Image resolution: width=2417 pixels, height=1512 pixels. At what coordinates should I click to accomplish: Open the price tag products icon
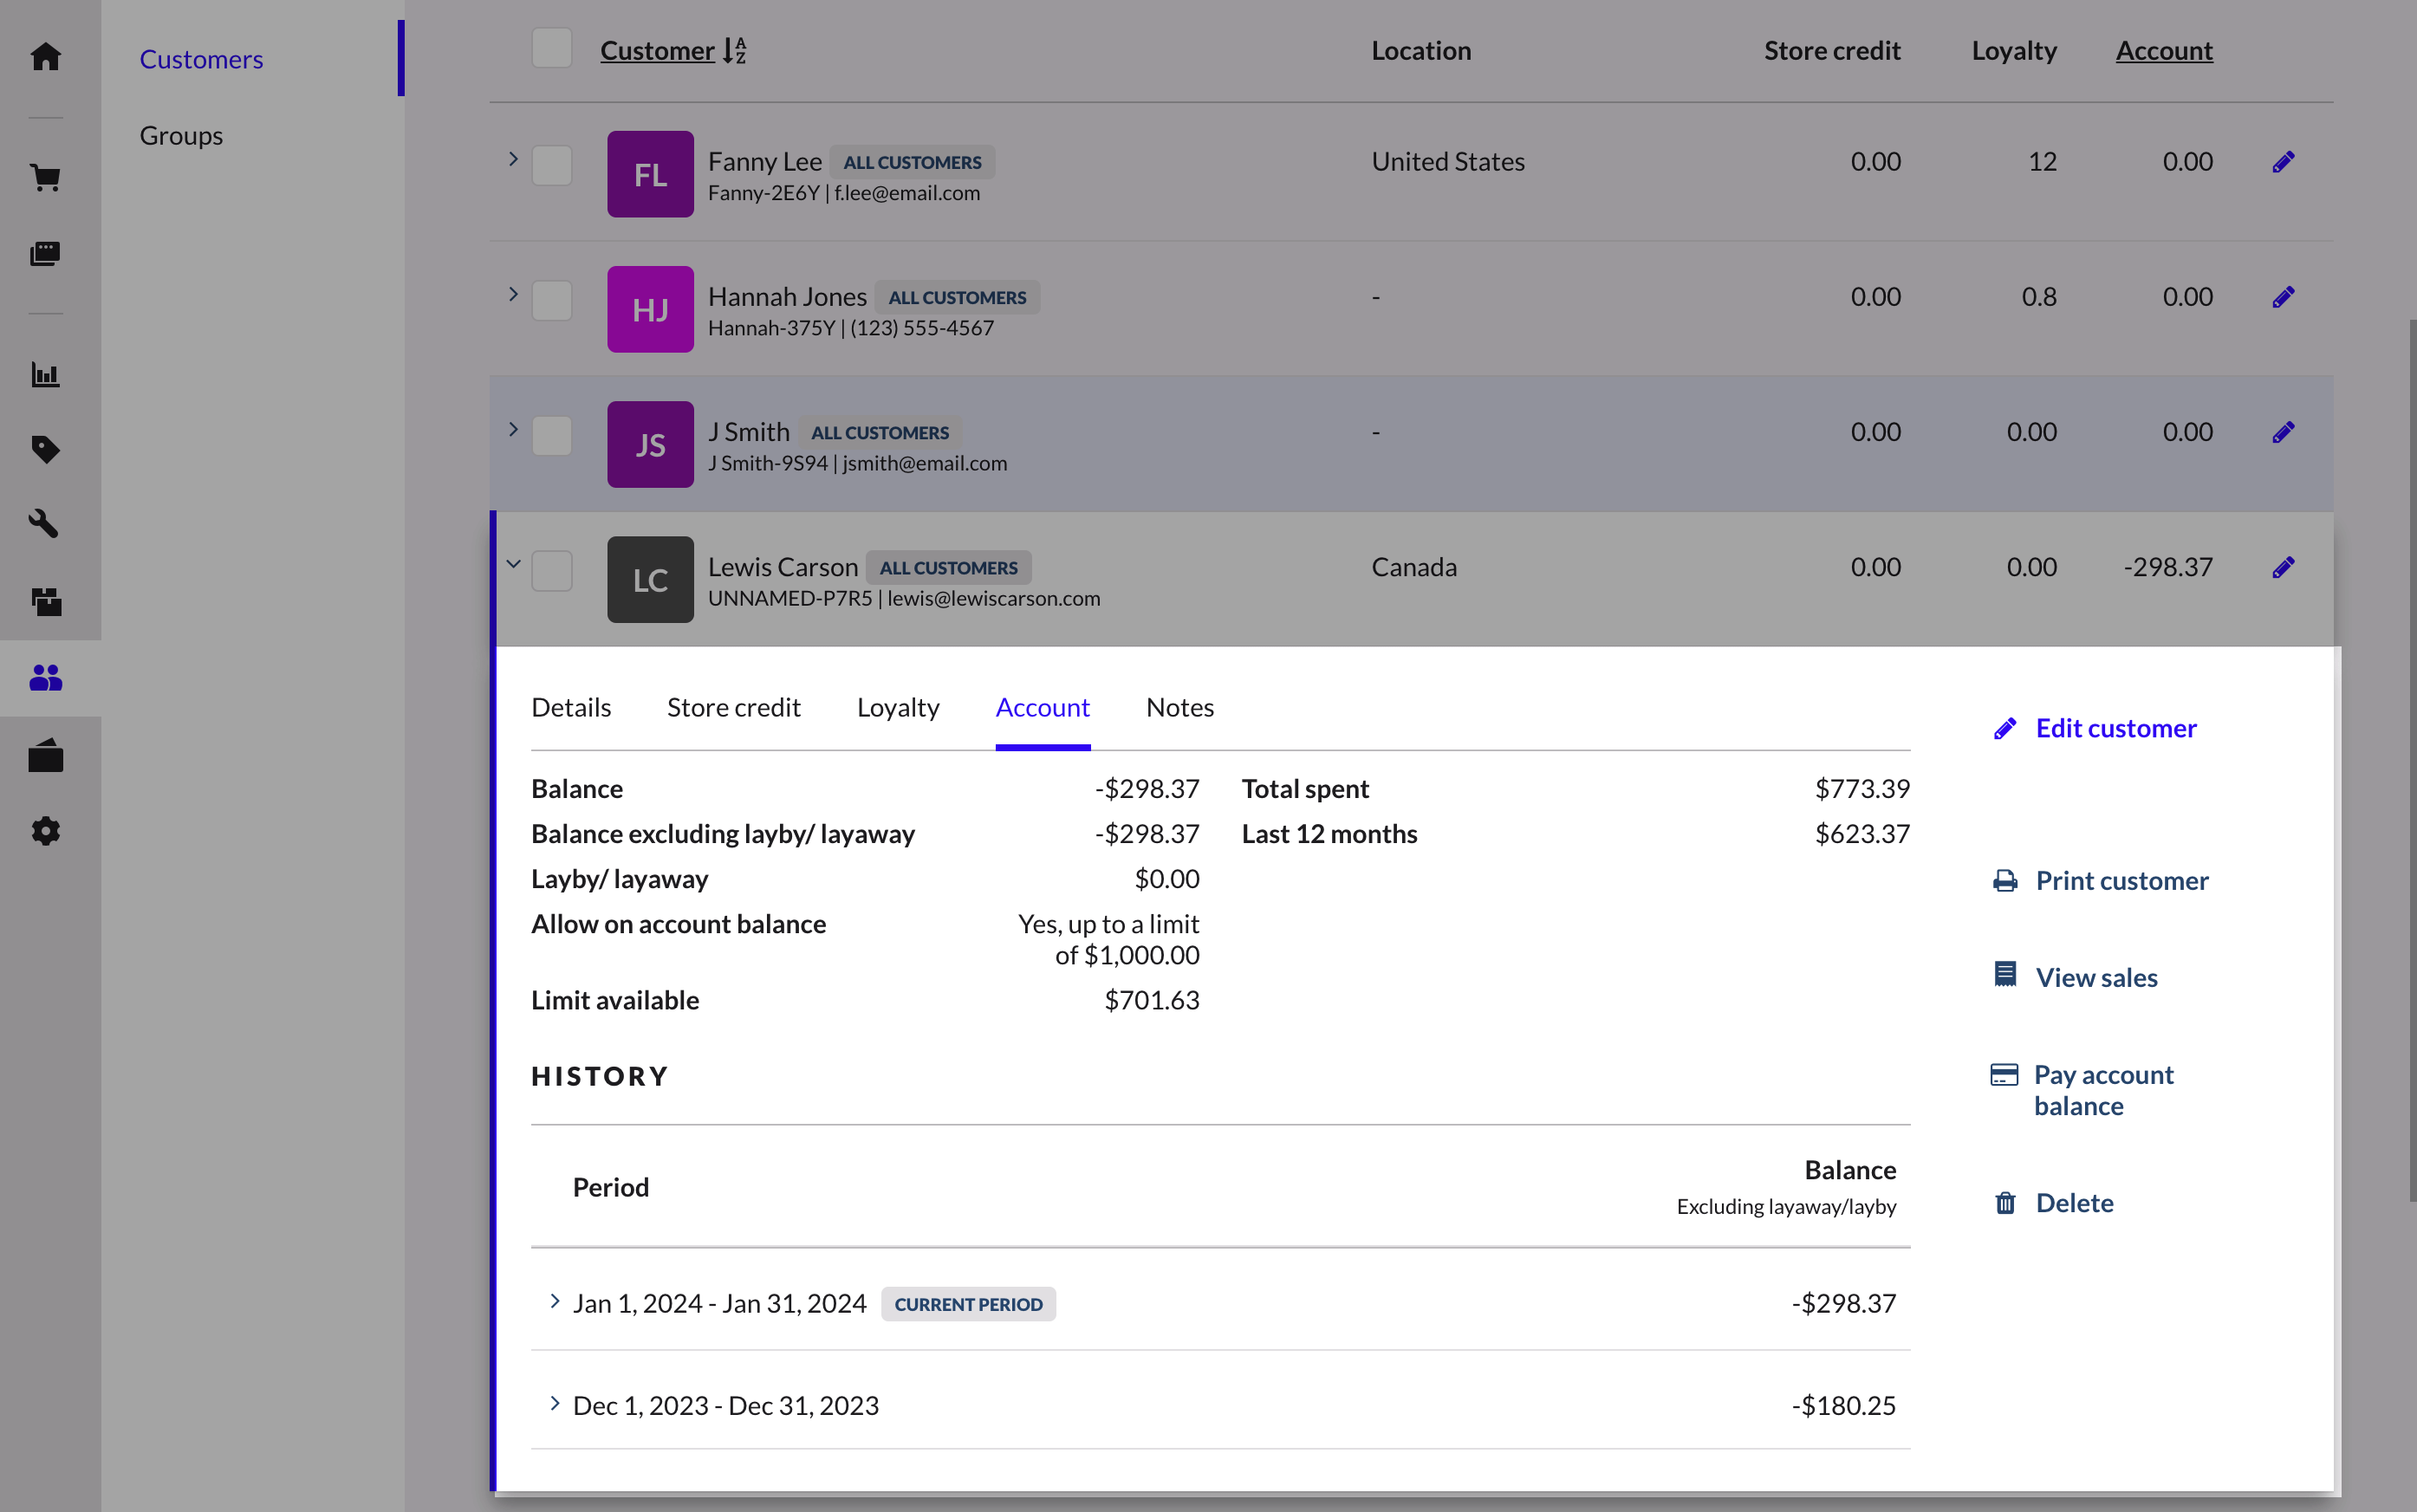click(x=46, y=449)
